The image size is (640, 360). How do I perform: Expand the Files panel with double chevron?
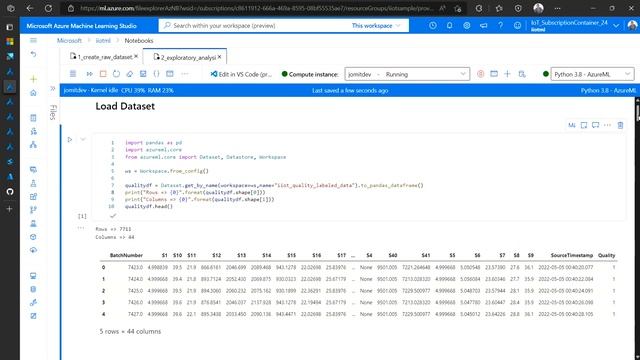[53, 88]
